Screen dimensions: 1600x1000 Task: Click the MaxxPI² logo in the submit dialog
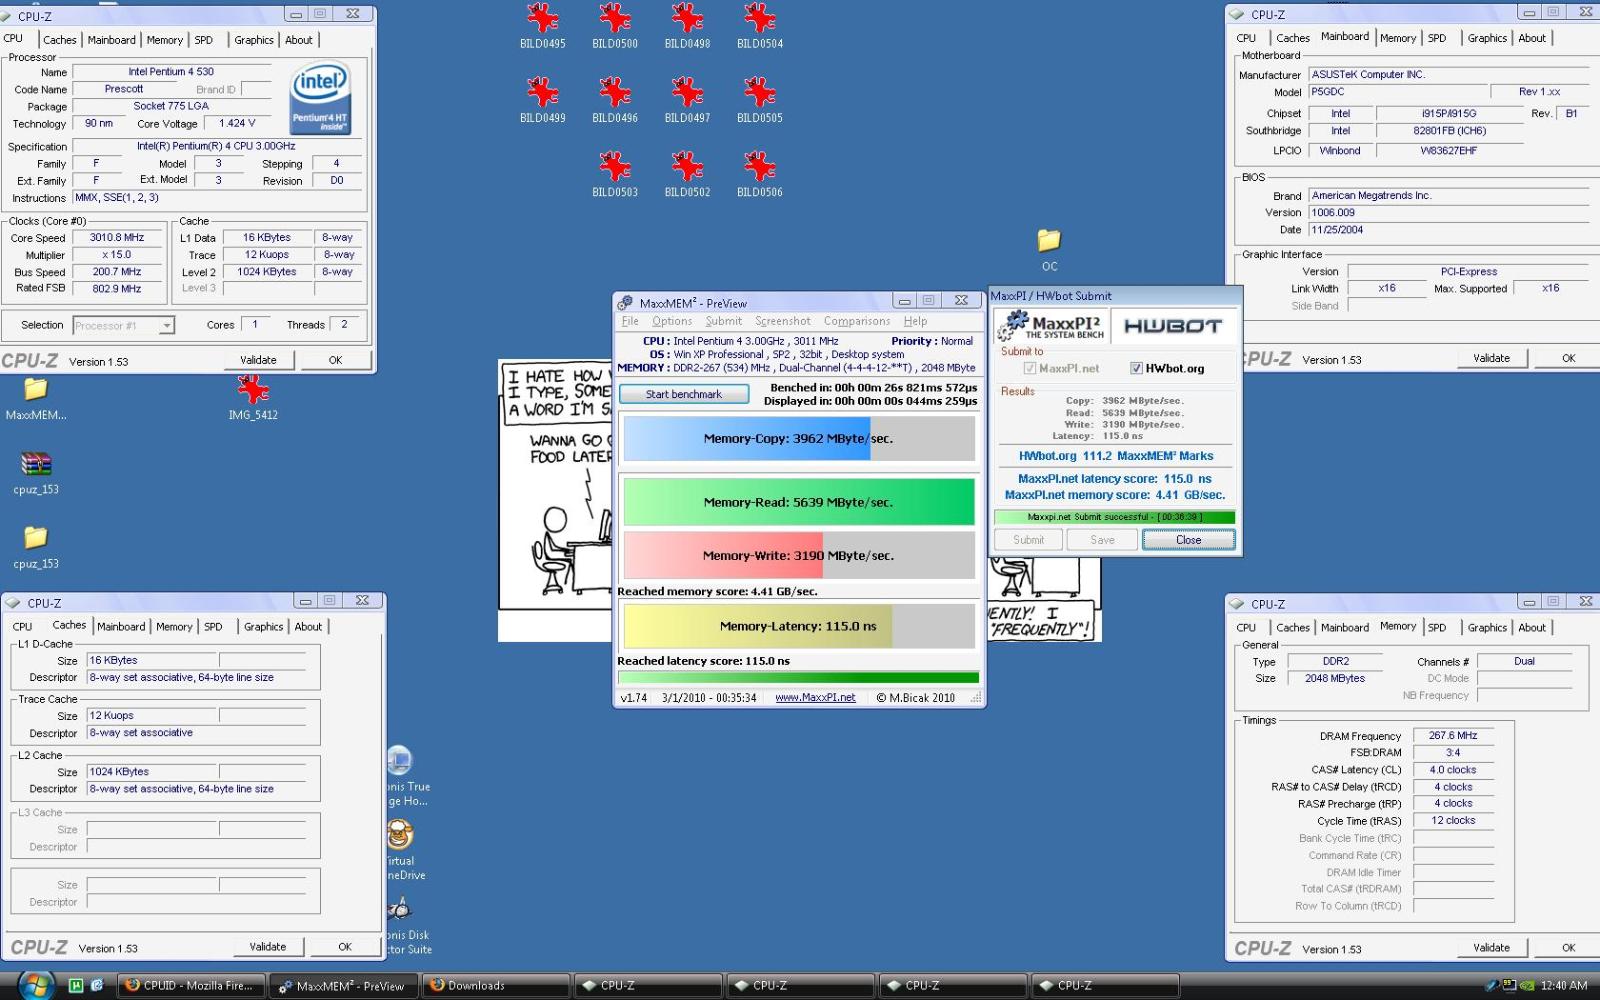(x=1051, y=325)
